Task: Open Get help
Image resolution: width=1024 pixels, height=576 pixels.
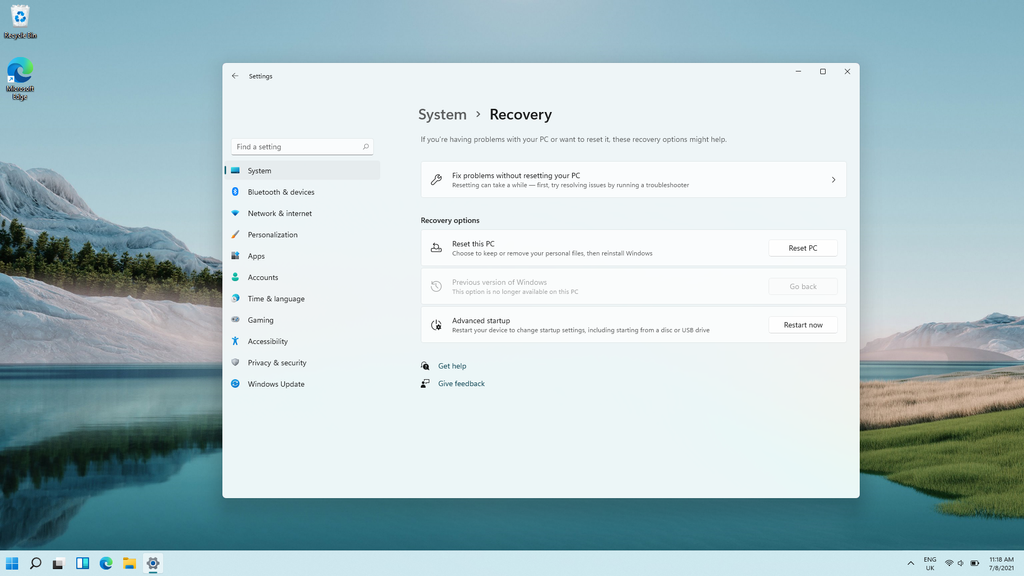Action: (x=452, y=365)
